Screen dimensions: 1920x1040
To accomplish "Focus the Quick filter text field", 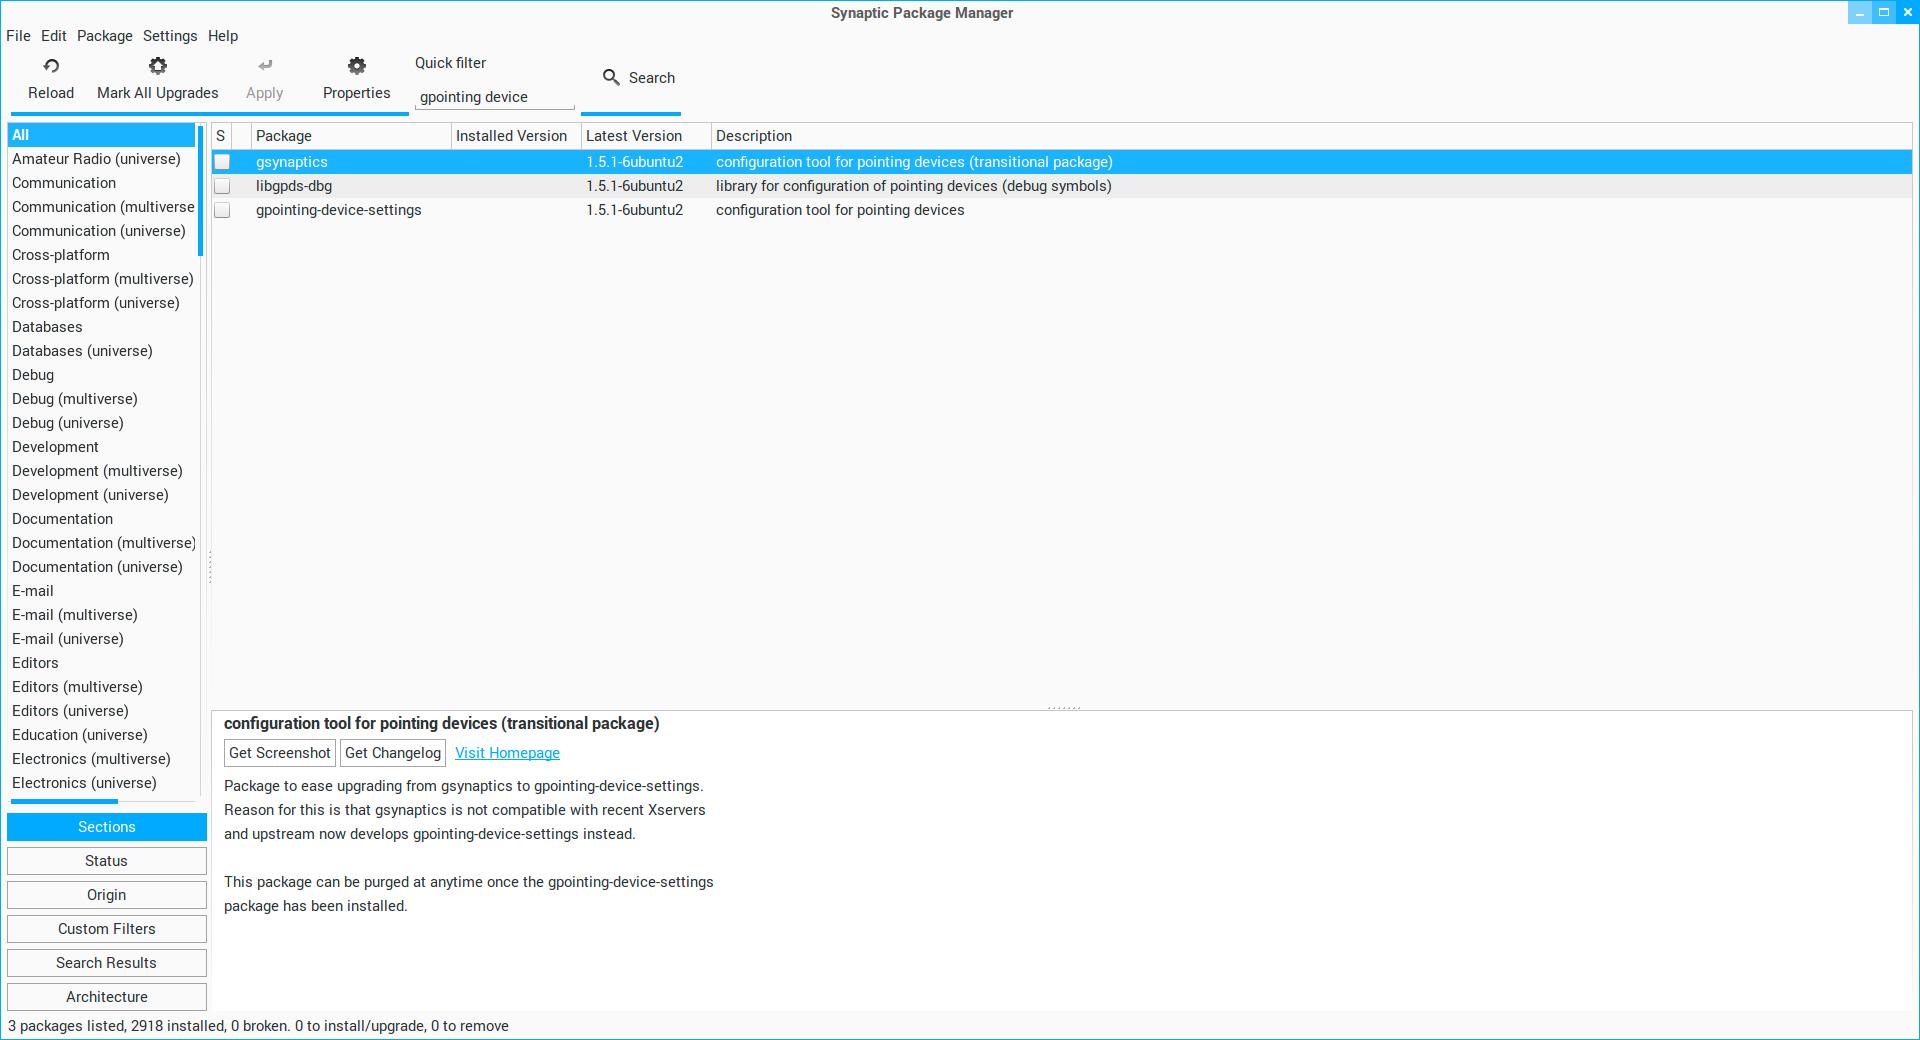I will 494,97.
